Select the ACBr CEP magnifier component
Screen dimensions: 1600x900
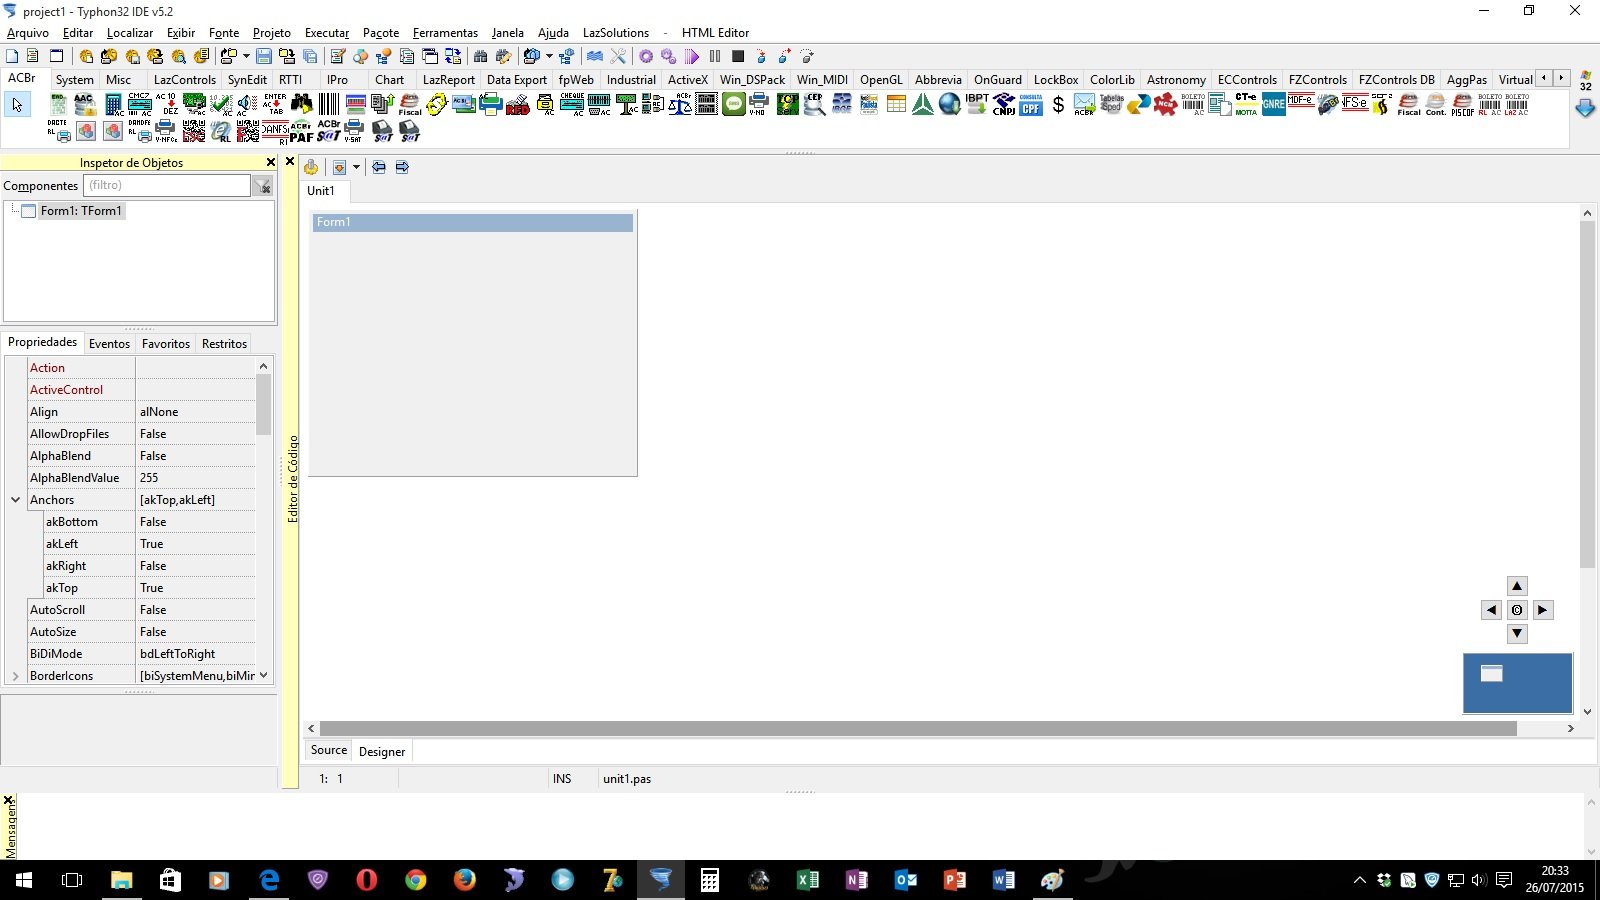[814, 104]
